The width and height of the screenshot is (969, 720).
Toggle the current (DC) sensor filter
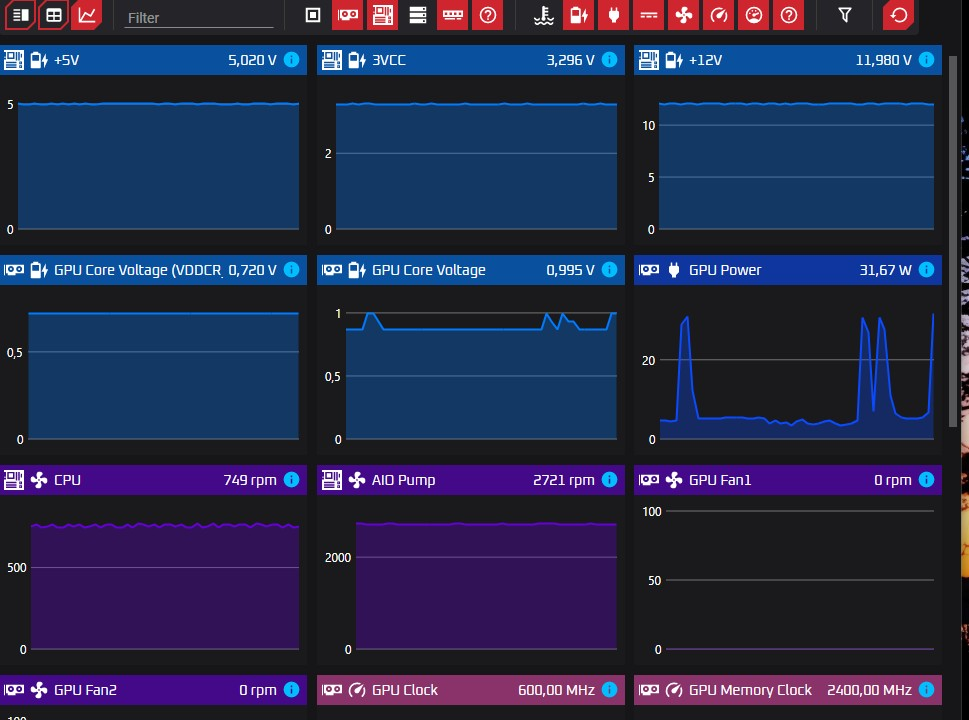tap(649, 15)
